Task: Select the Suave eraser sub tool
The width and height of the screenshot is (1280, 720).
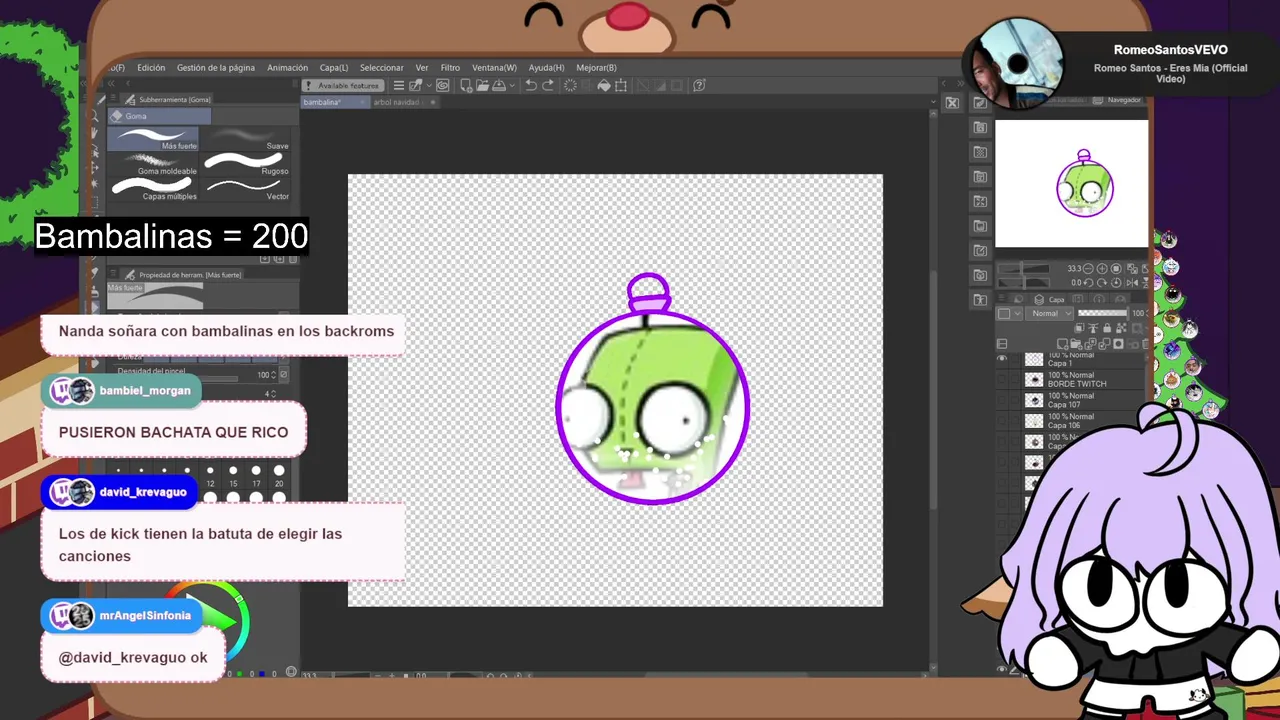Action: coord(247,138)
